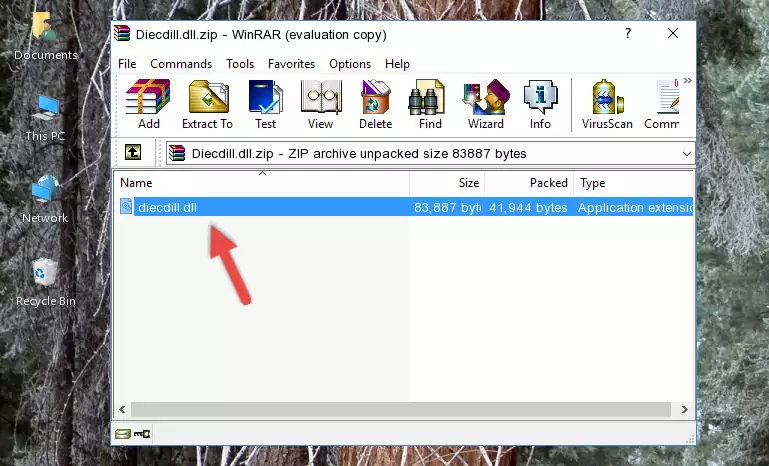Select the diecdill.dll file row
769x466 pixels.
coord(404,207)
